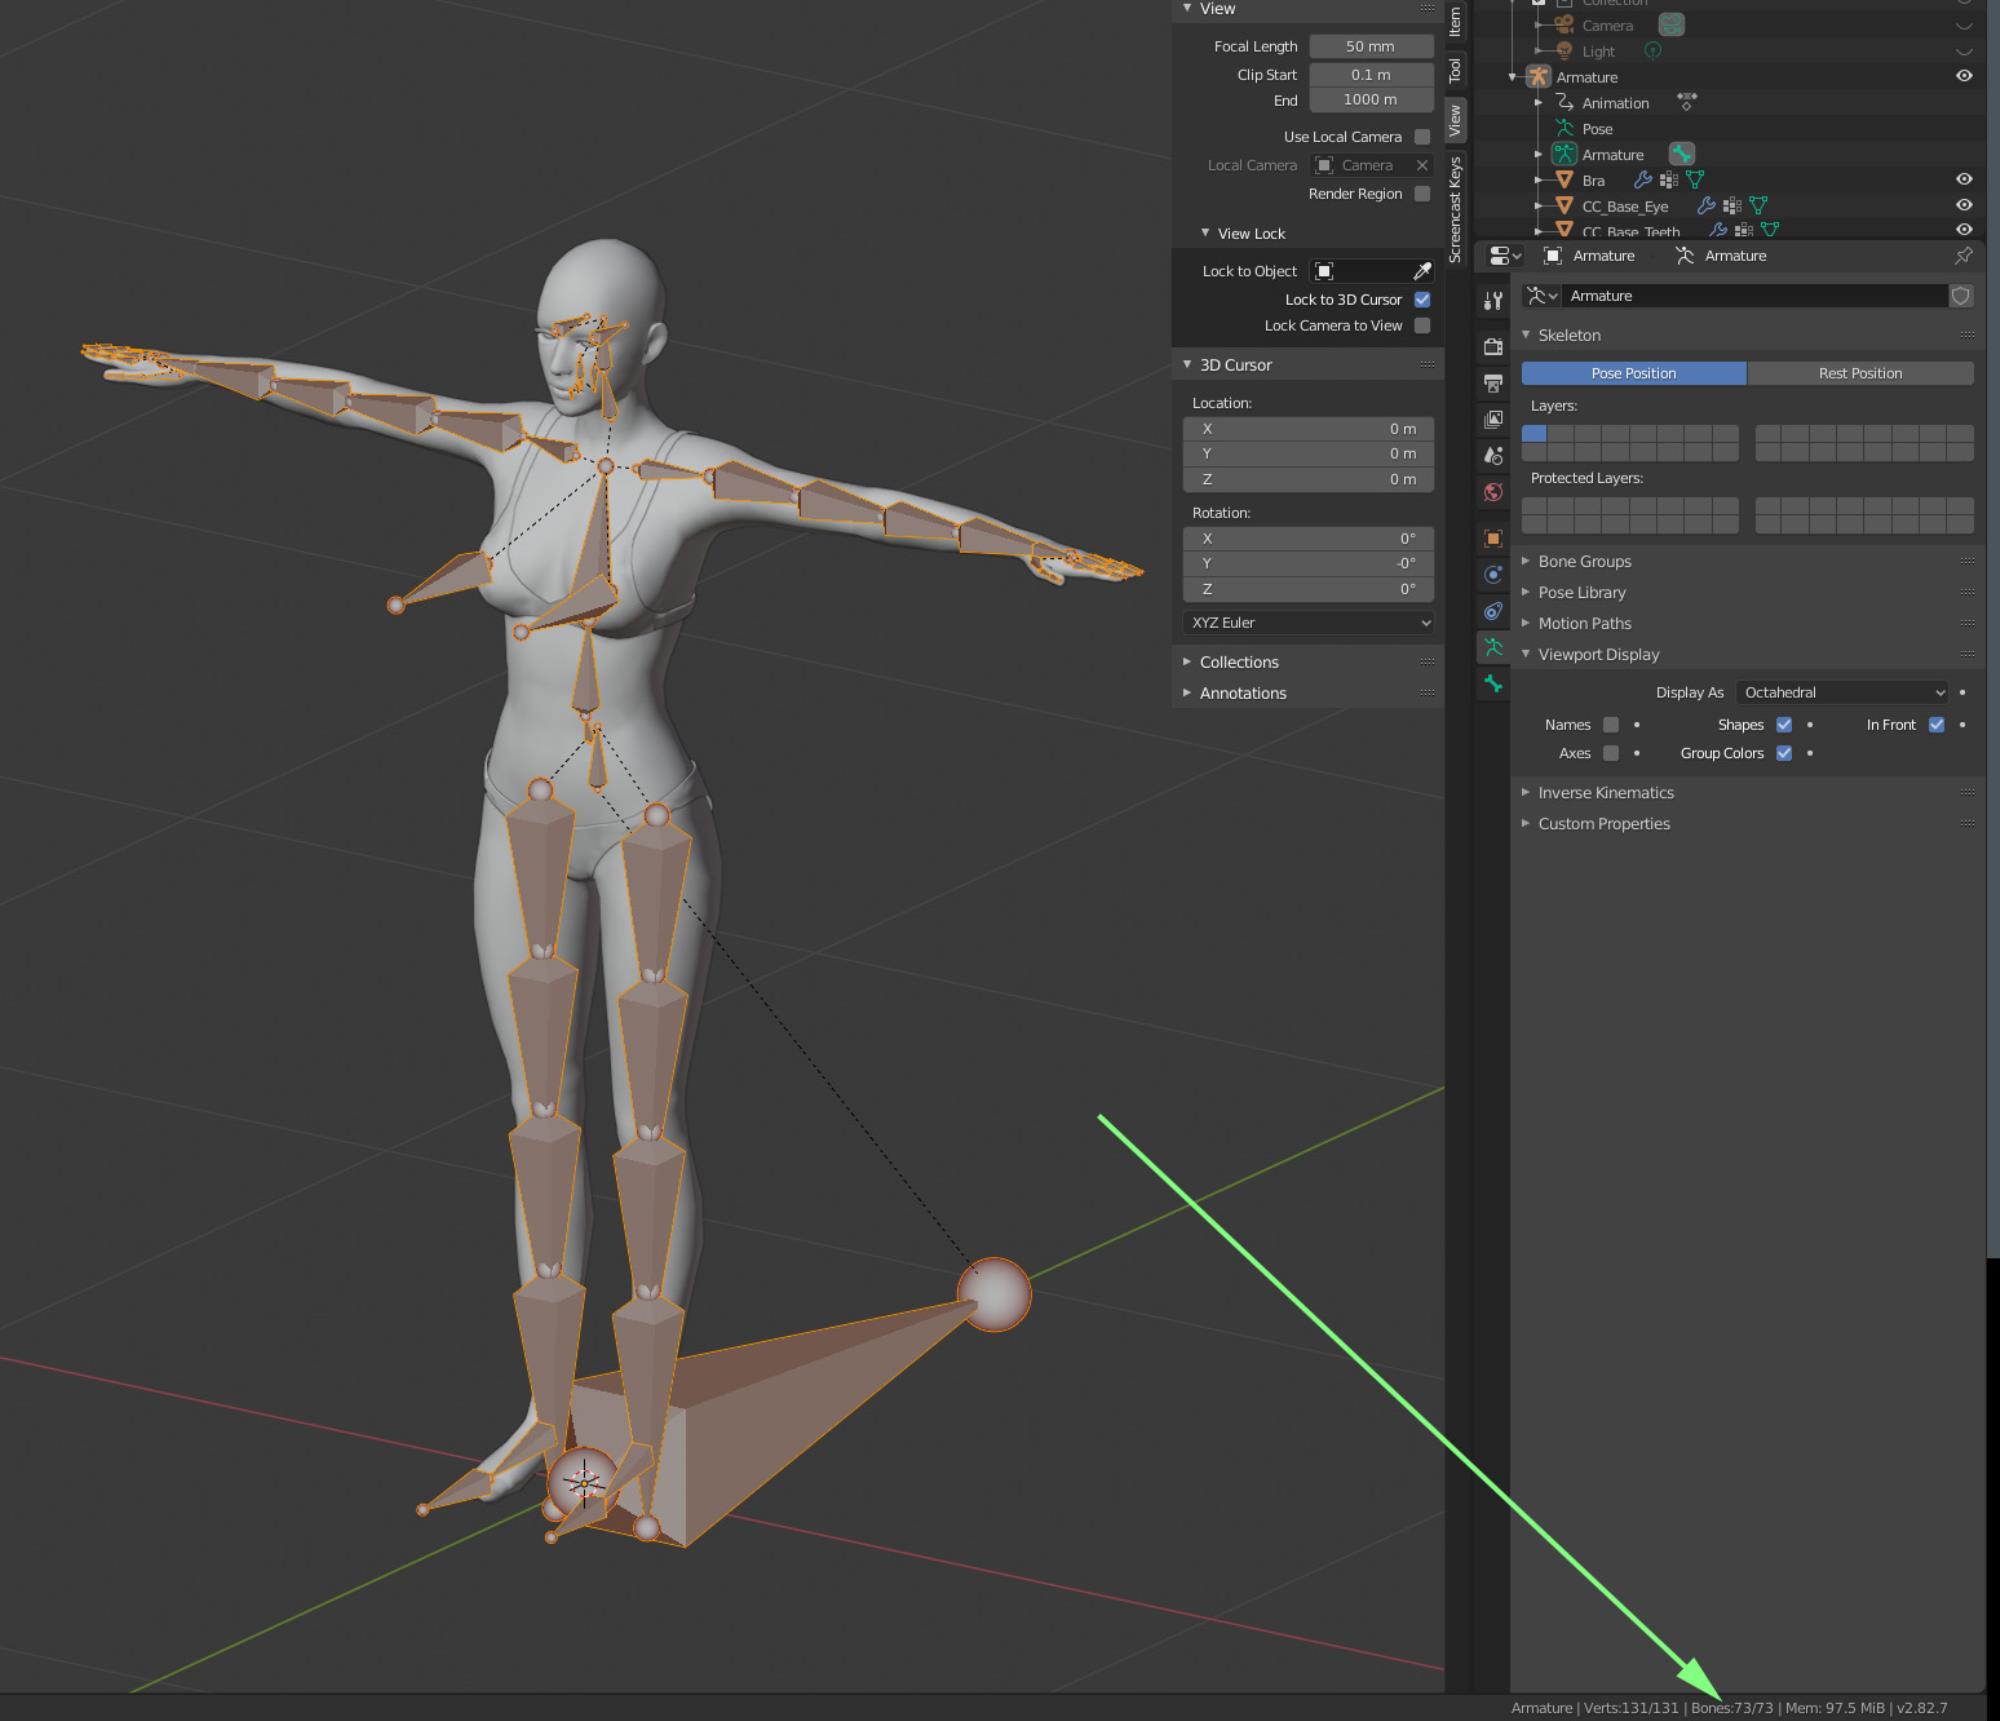Clear the Local Camera field with the X
The height and width of the screenshot is (1721, 2000).
coord(1422,166)
